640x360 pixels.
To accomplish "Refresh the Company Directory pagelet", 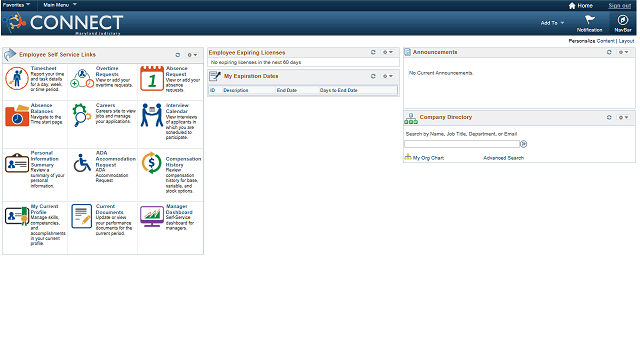I will click(x=609, y=117).
